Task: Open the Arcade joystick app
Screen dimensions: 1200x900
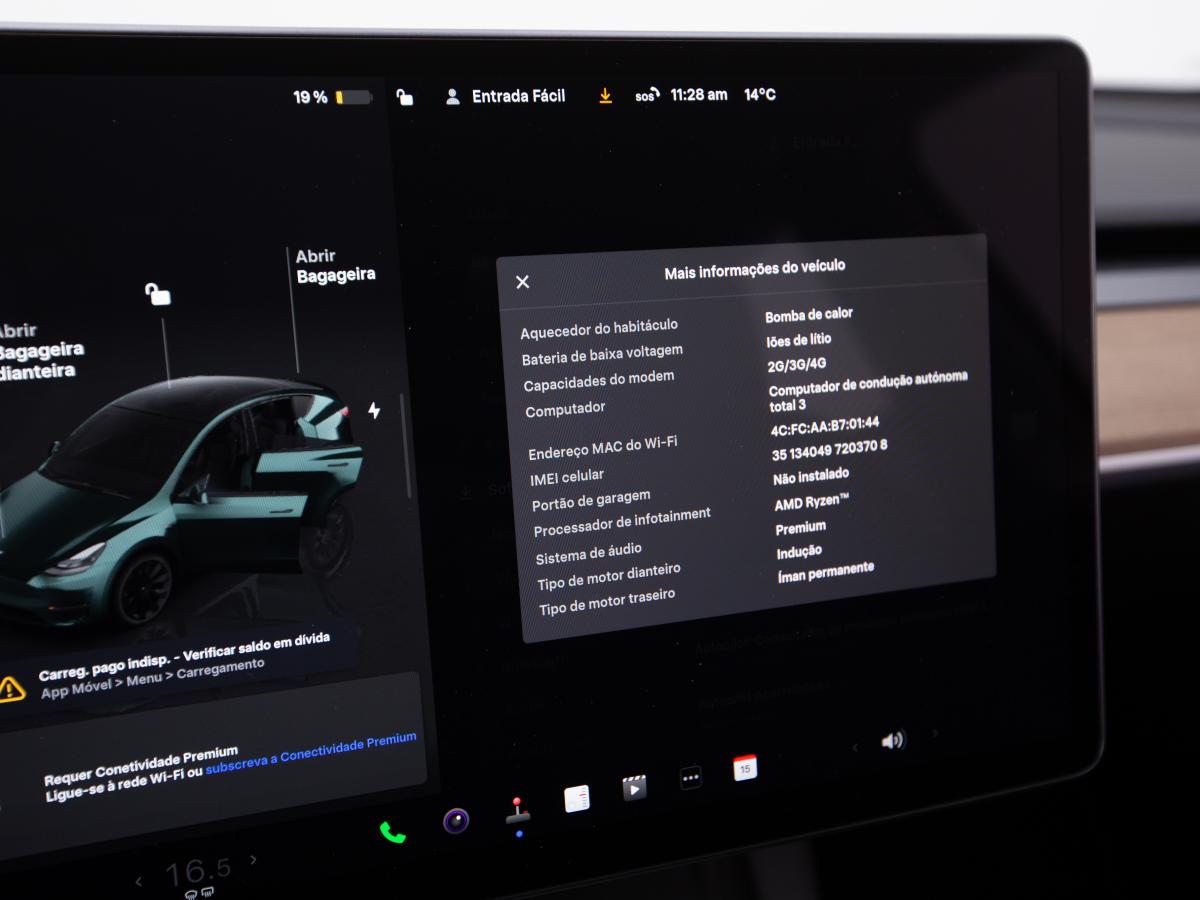Action: pyautogui.click(x=517, y=812)
